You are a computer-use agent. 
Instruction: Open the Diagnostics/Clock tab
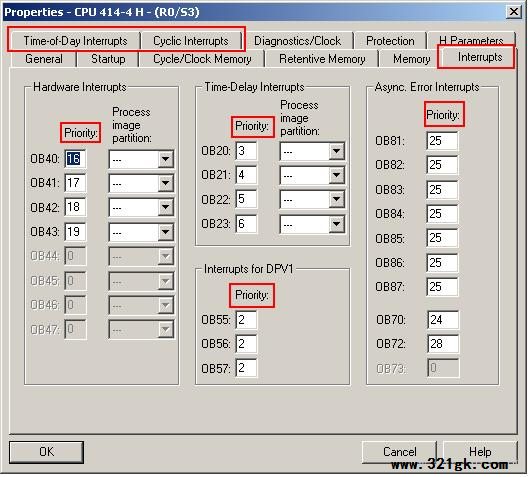[297, 41]
